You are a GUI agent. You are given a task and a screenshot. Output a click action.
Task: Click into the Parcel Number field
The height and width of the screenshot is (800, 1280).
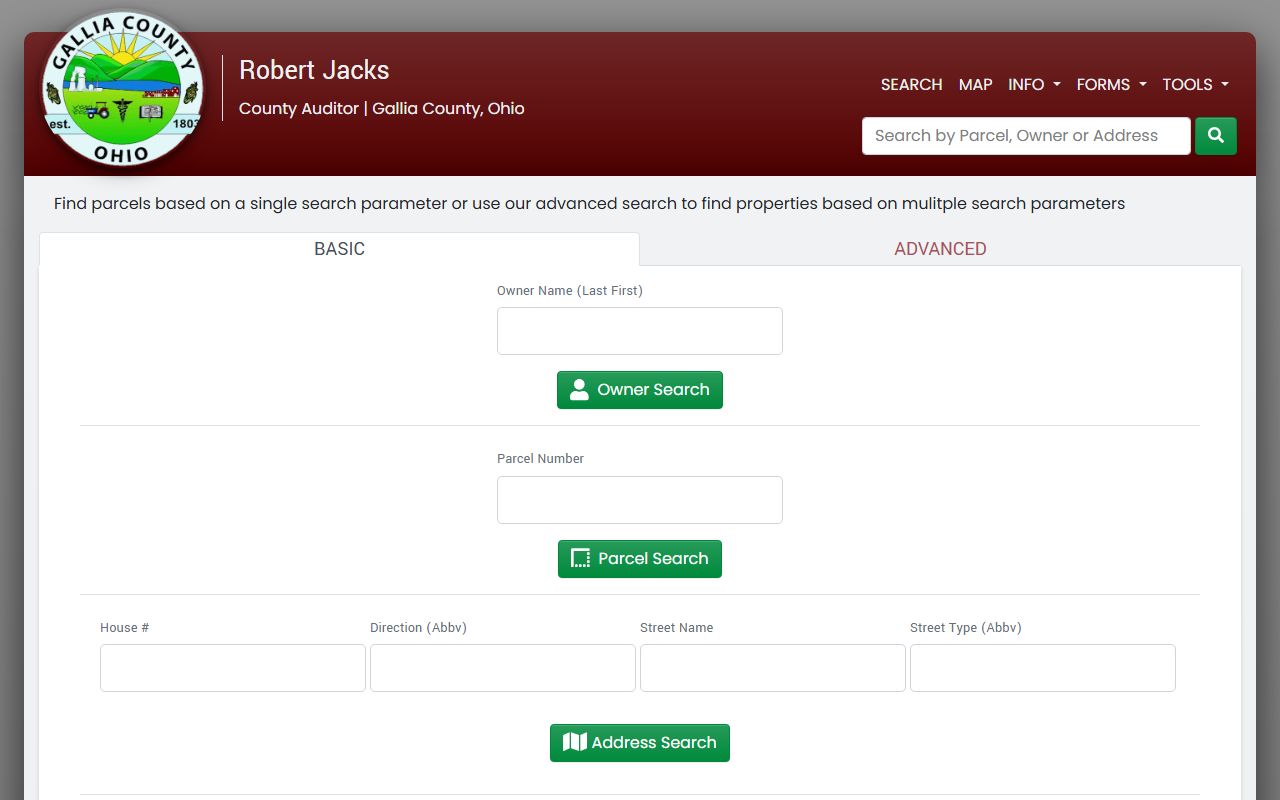[x=640, y=500]
